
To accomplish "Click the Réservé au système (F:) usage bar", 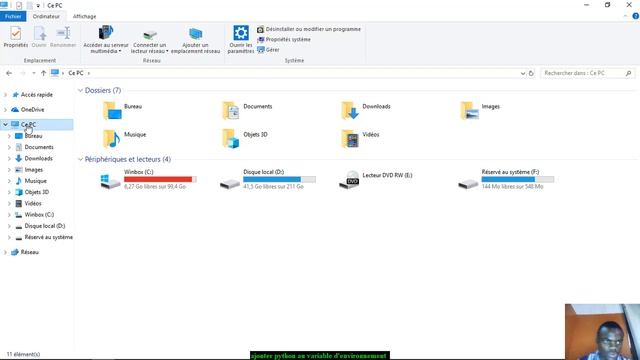I will (518, 179).
